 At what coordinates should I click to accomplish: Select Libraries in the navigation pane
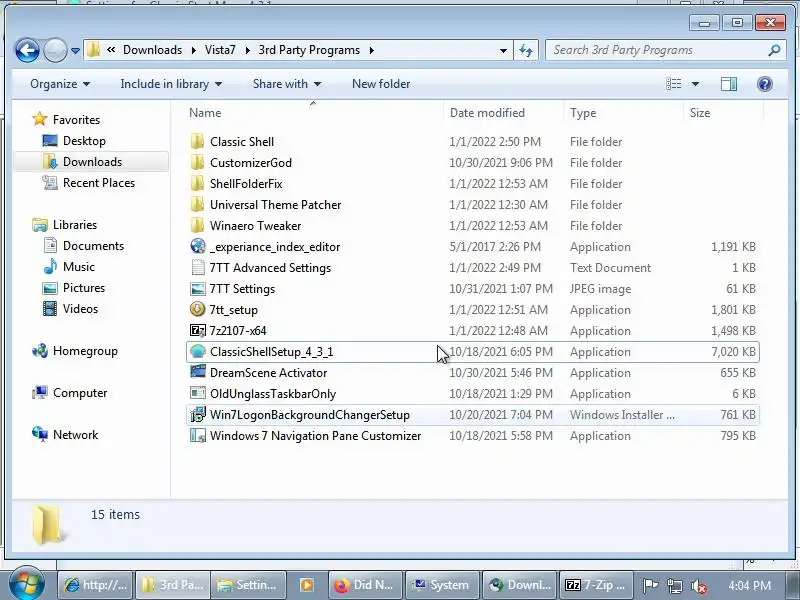[x=74, y=225]
